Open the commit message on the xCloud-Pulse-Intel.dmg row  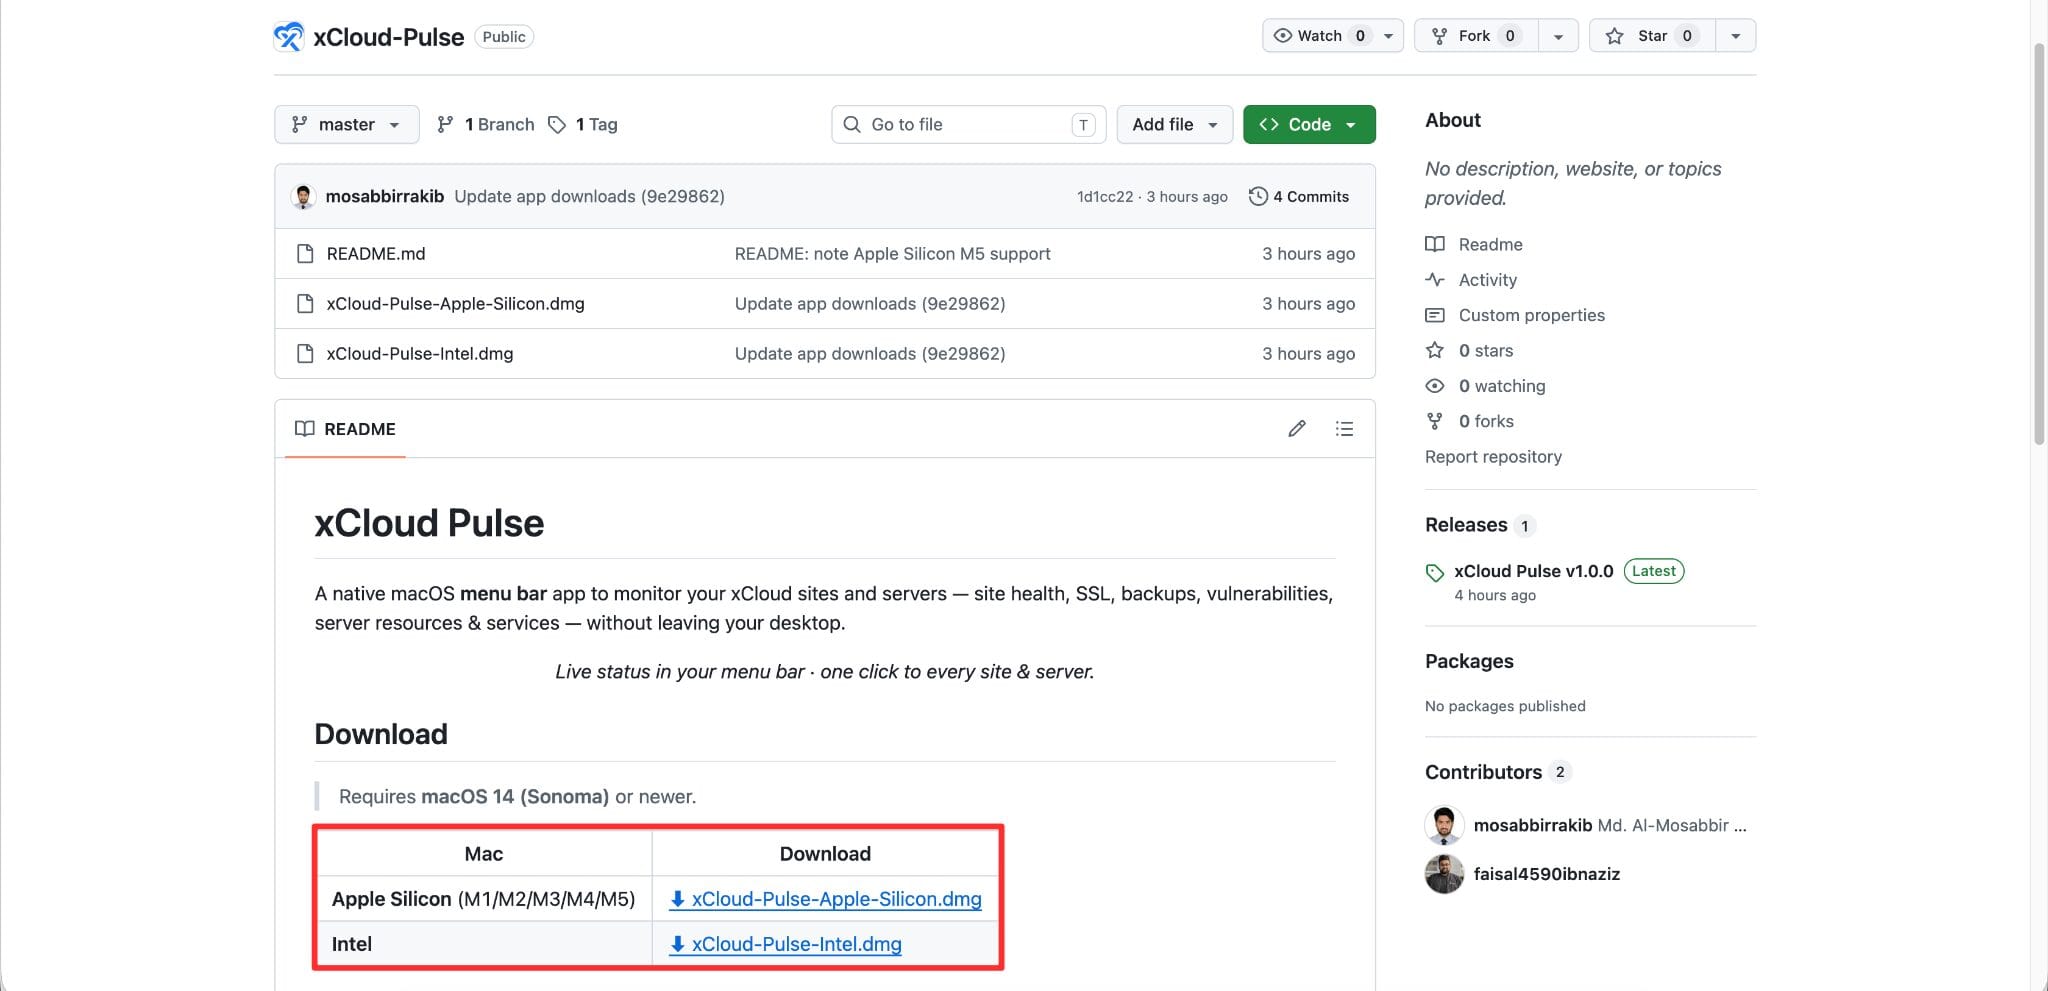point(870,354)
